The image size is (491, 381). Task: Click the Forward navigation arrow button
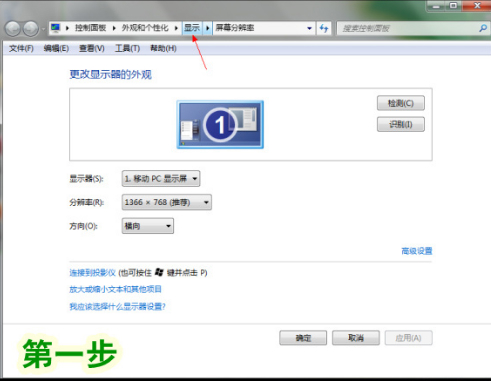(x=31, y=29)
